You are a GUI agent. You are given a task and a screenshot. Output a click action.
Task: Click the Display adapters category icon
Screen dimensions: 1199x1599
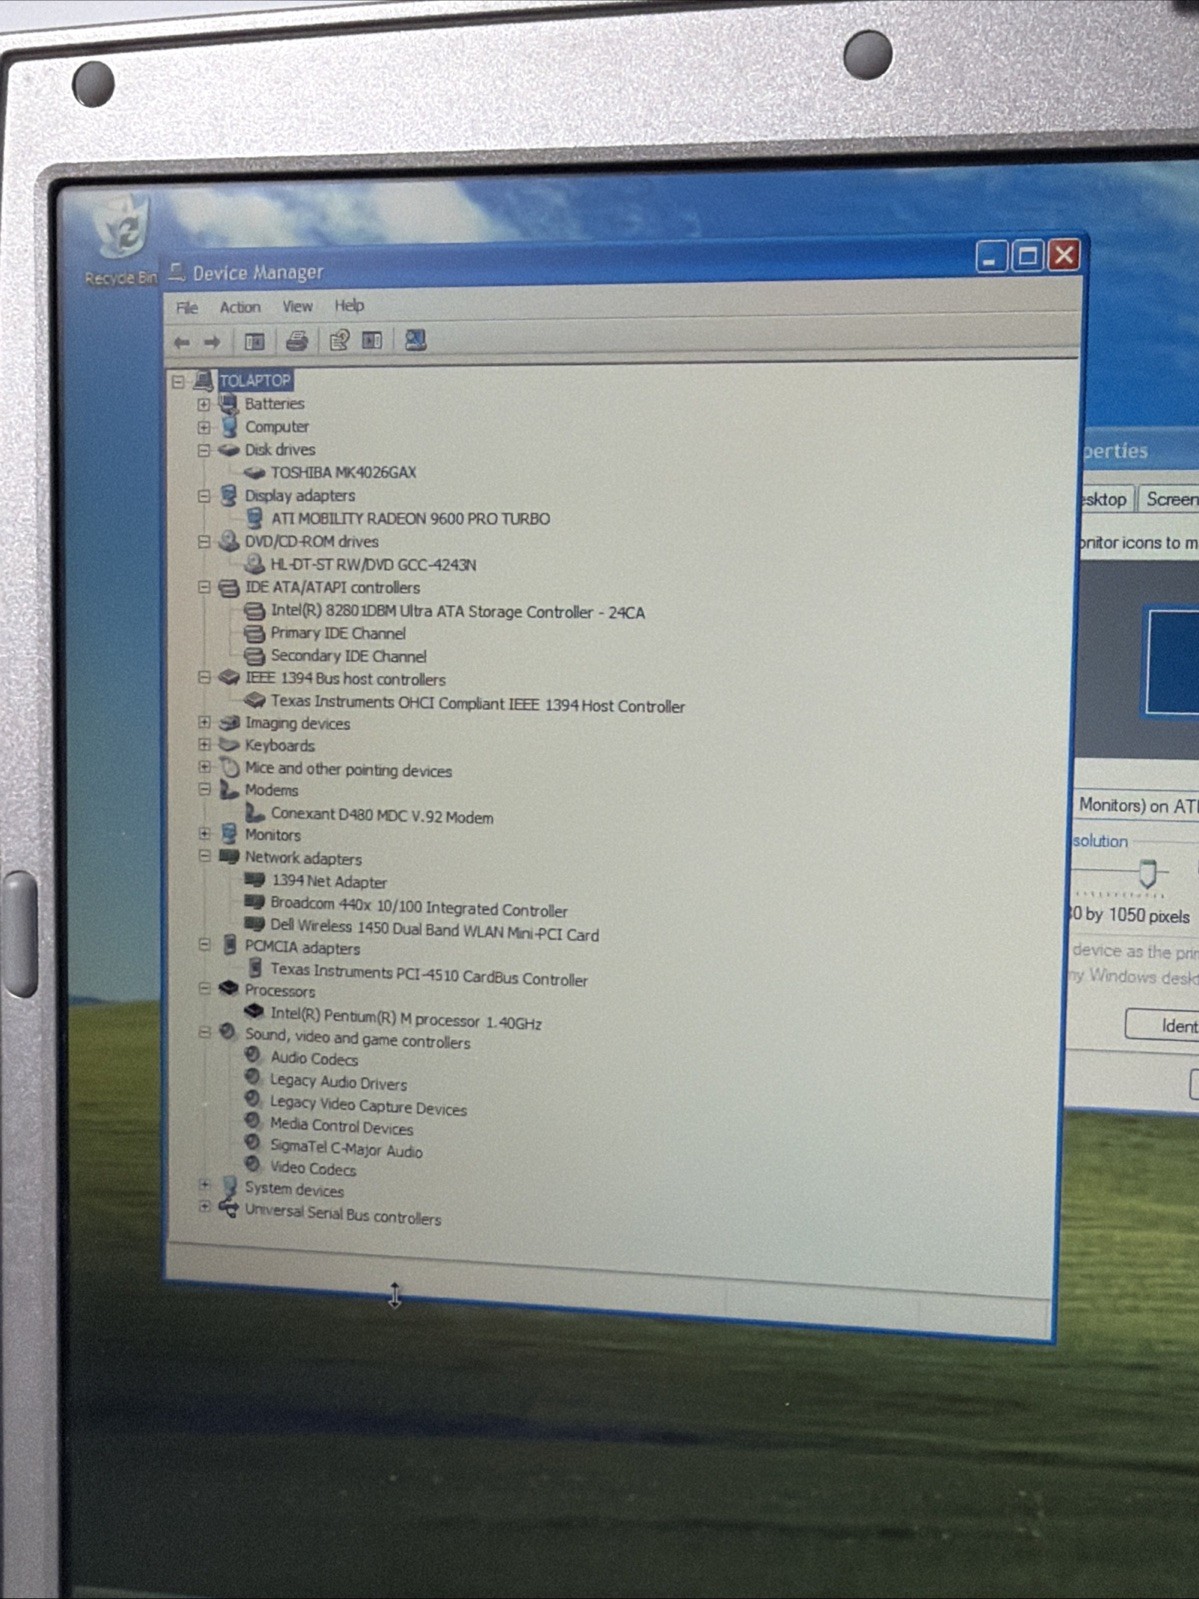[x=229, y=496]
